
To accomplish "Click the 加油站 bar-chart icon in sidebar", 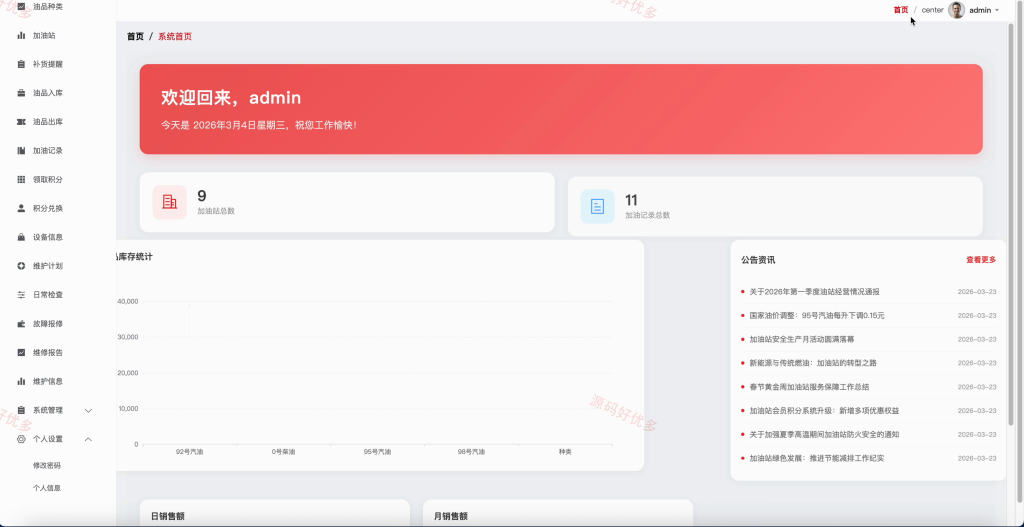I will pyautogui.click(x=21, y=35).
